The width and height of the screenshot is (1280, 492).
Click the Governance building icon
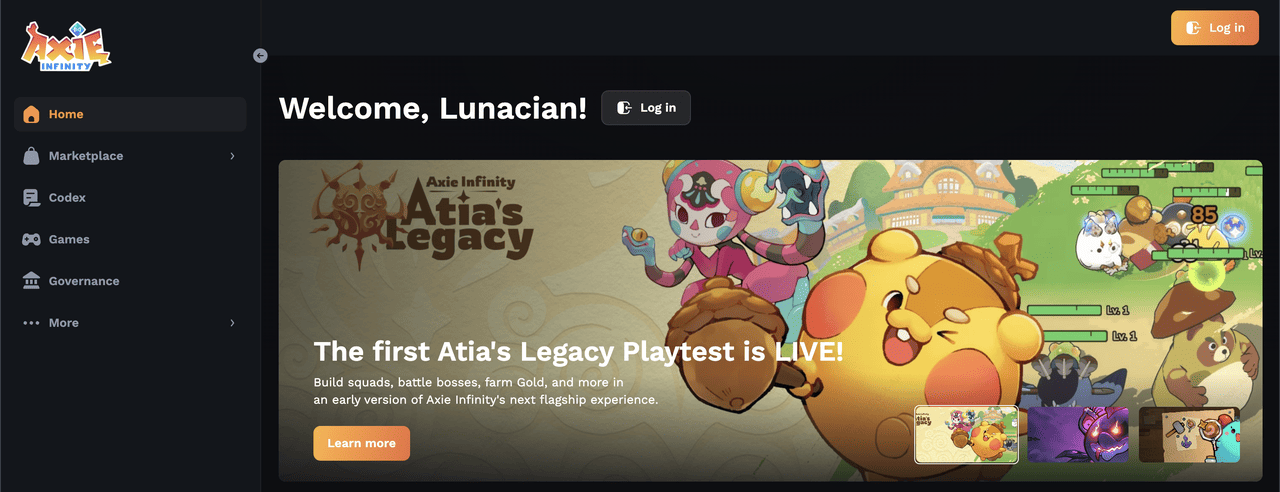pyautogui.click(x=31, y=281)
